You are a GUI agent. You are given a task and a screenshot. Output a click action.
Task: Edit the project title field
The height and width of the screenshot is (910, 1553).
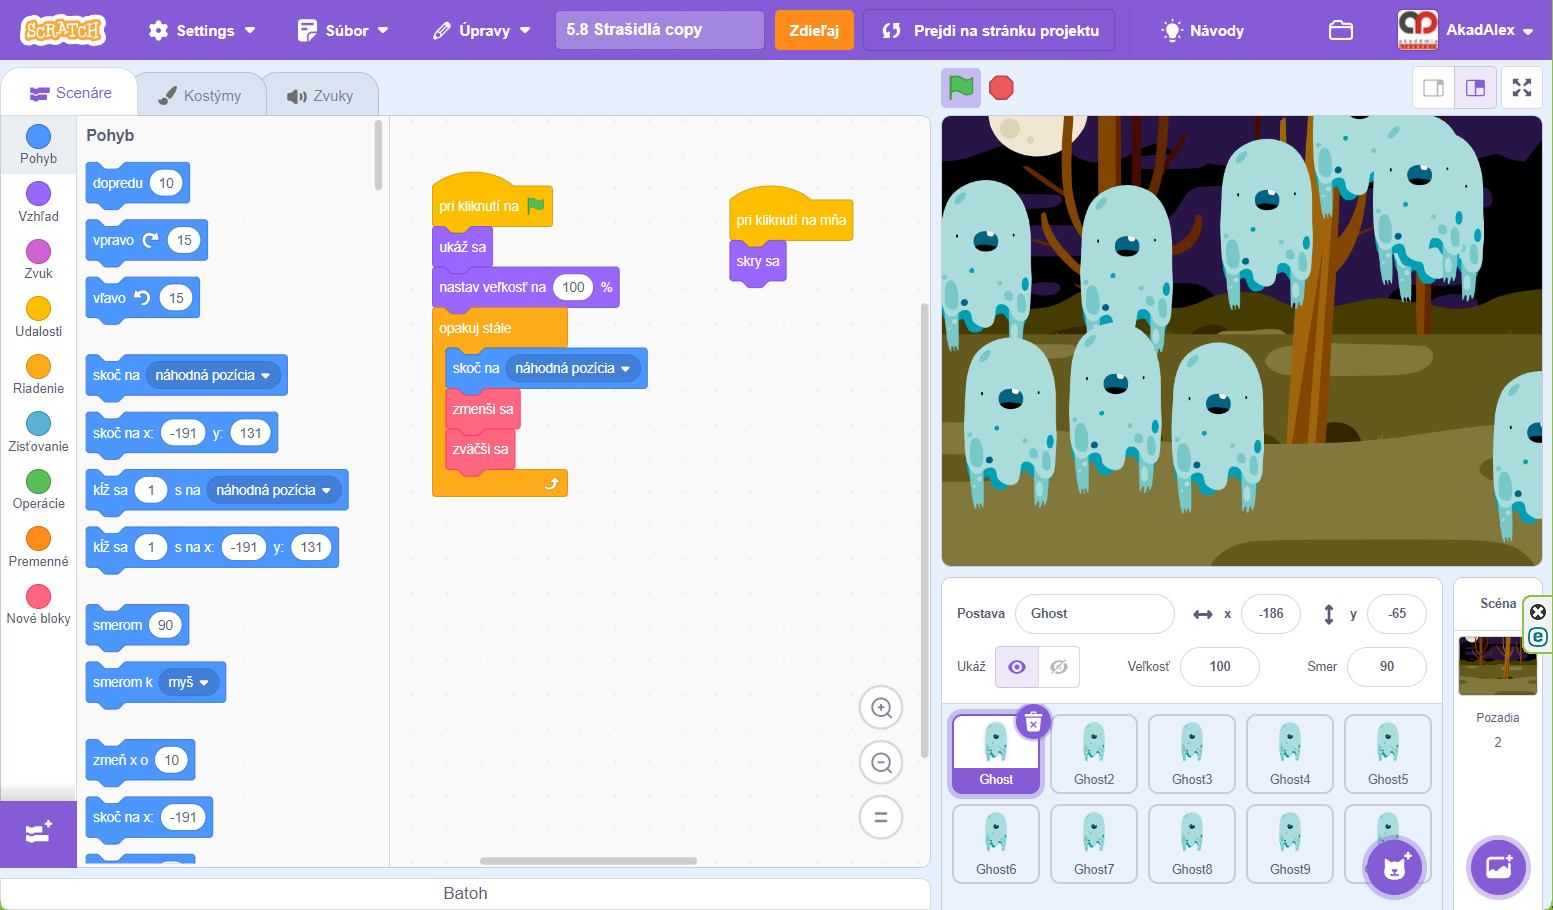click(659, 30)
